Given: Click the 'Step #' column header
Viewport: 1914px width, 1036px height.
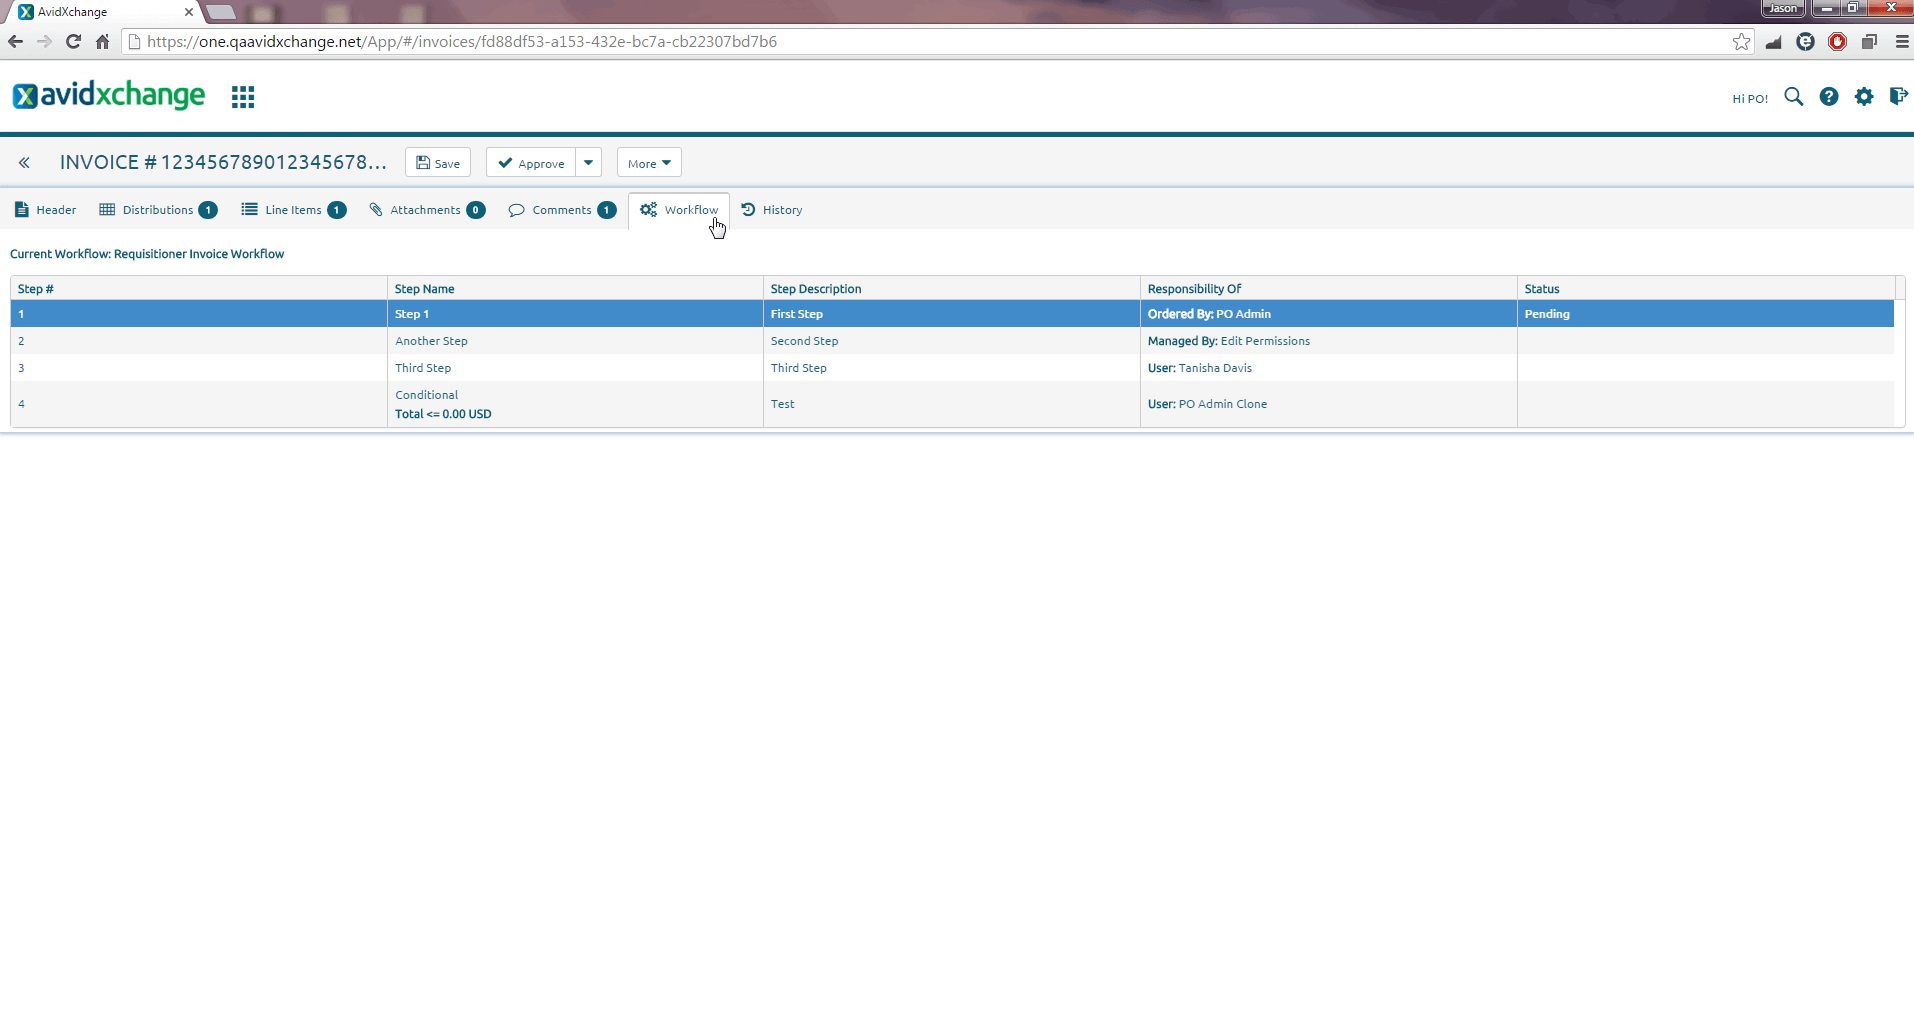Looking at the screenshot, I should (x=199, y=289).
